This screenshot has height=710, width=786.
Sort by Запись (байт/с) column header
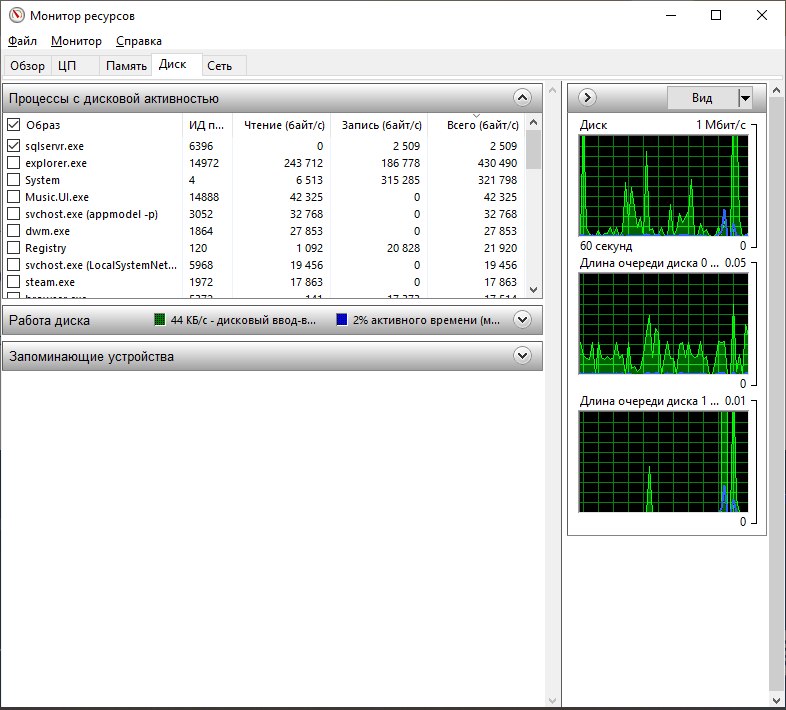[x=381, y=125]
